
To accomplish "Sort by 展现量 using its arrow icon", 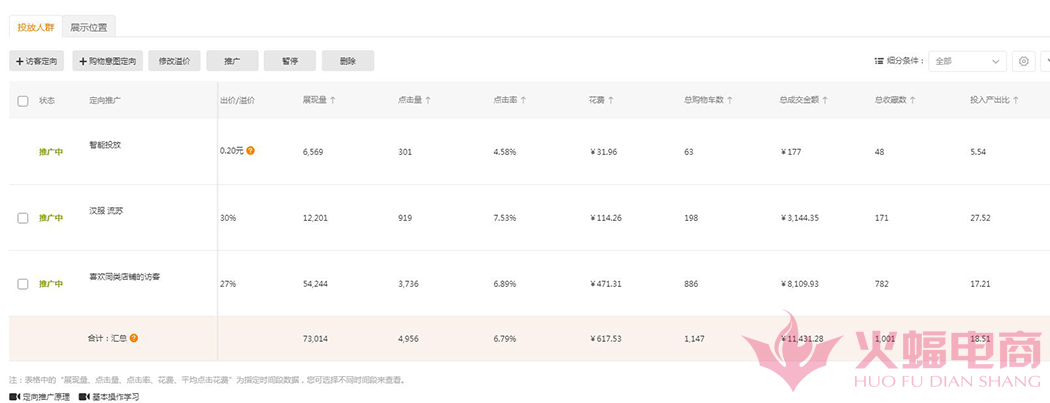I will pyautogui.click(x=332, y=100).
